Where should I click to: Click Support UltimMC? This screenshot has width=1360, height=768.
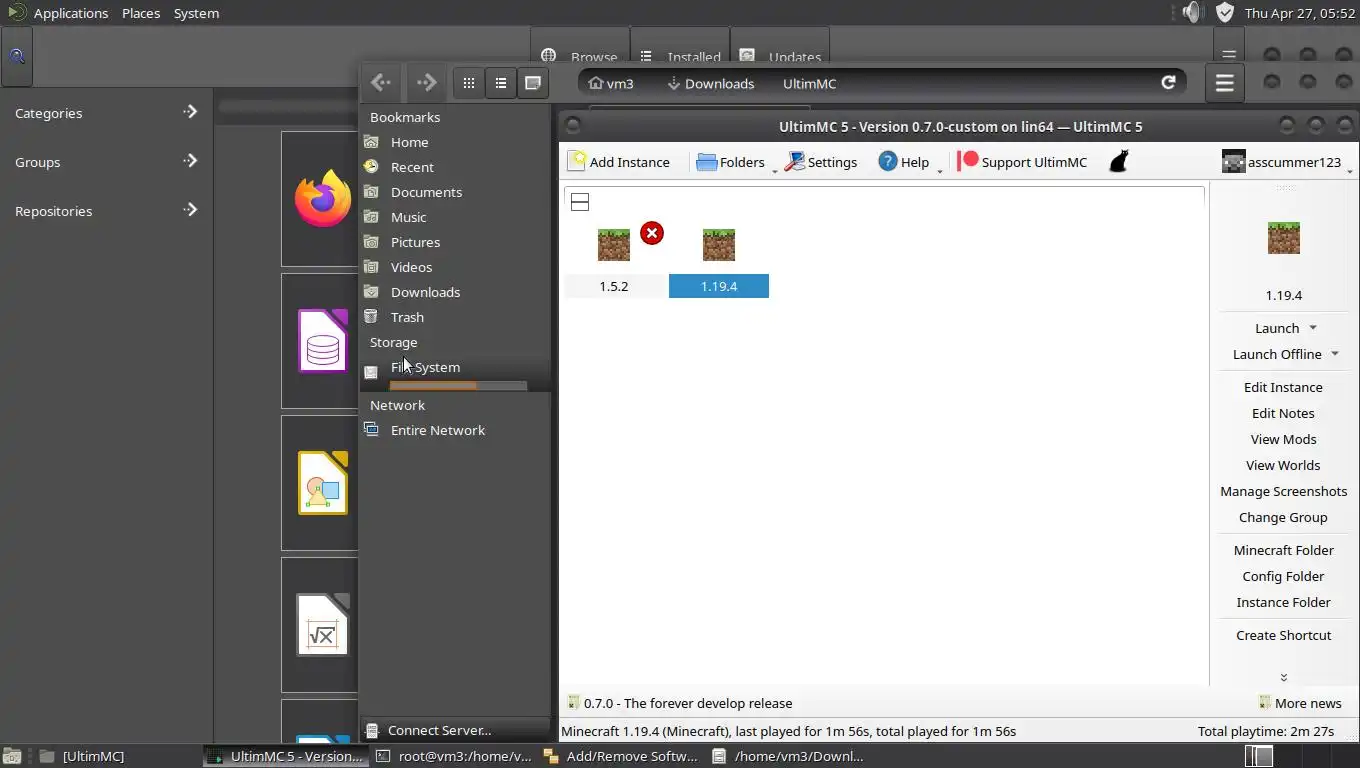[1022, 162]
